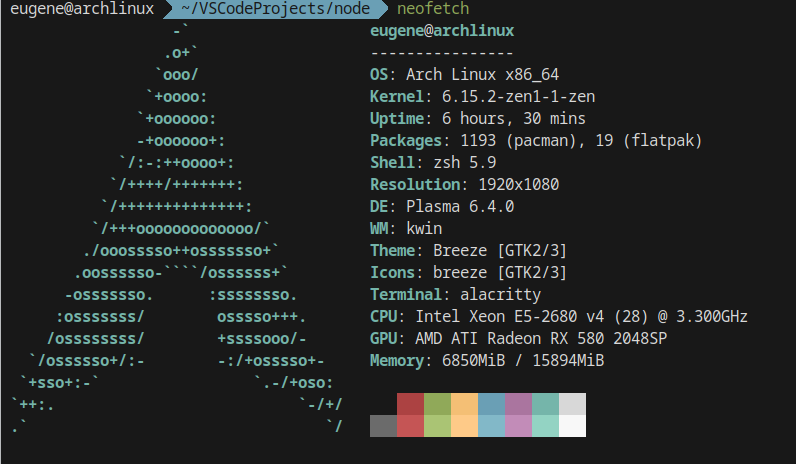Select the text 19 (flatpak)
The image size is (796, 464).
coord(649,141)
